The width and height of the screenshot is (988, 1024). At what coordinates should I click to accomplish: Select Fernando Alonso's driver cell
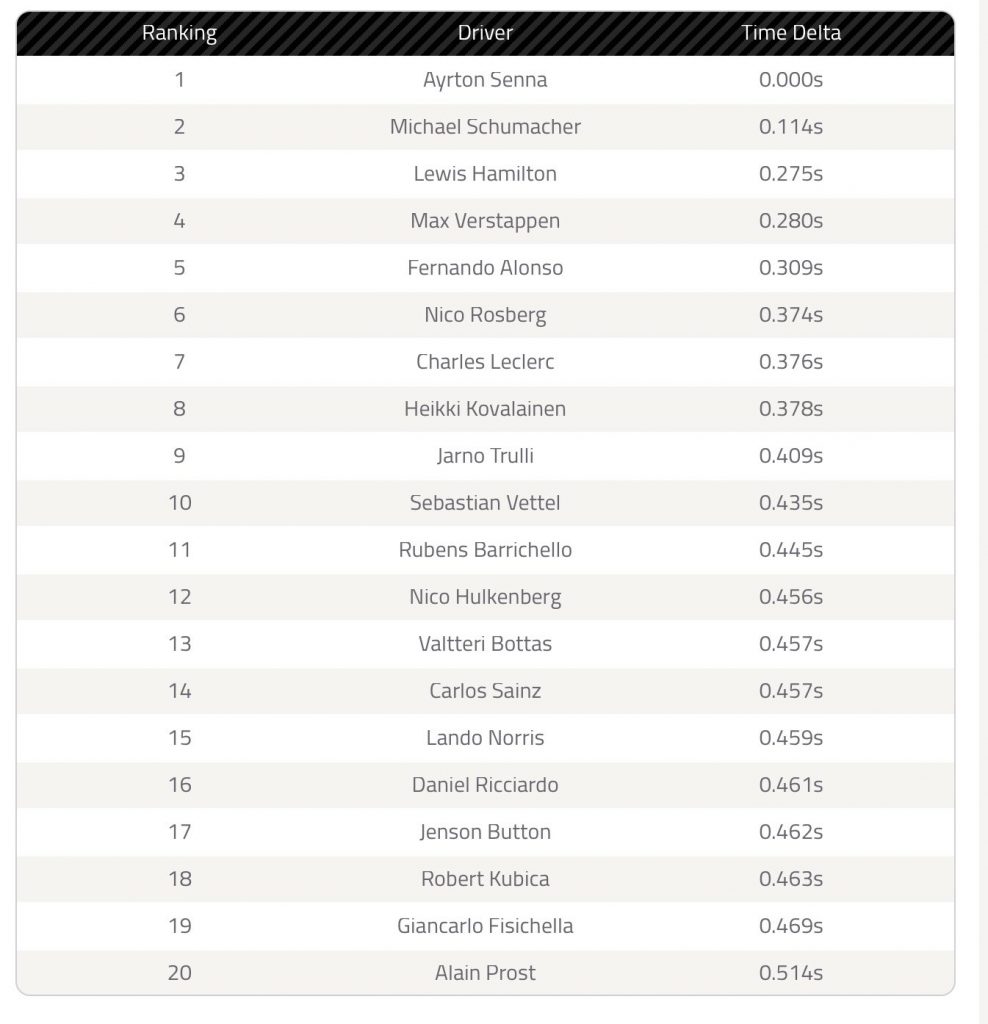point(485,268)
